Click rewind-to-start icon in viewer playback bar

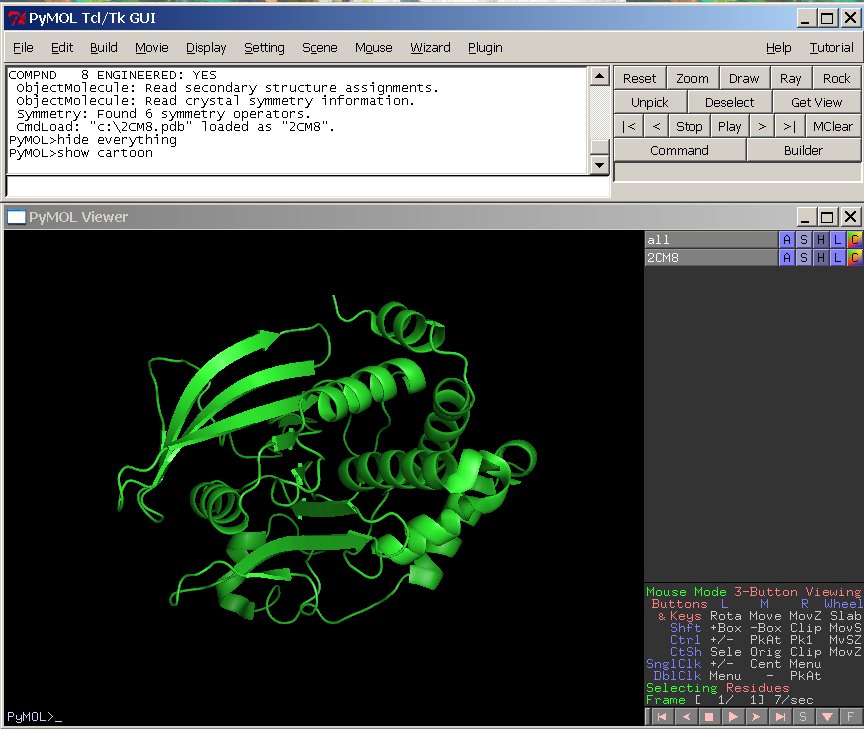[662, 717]
